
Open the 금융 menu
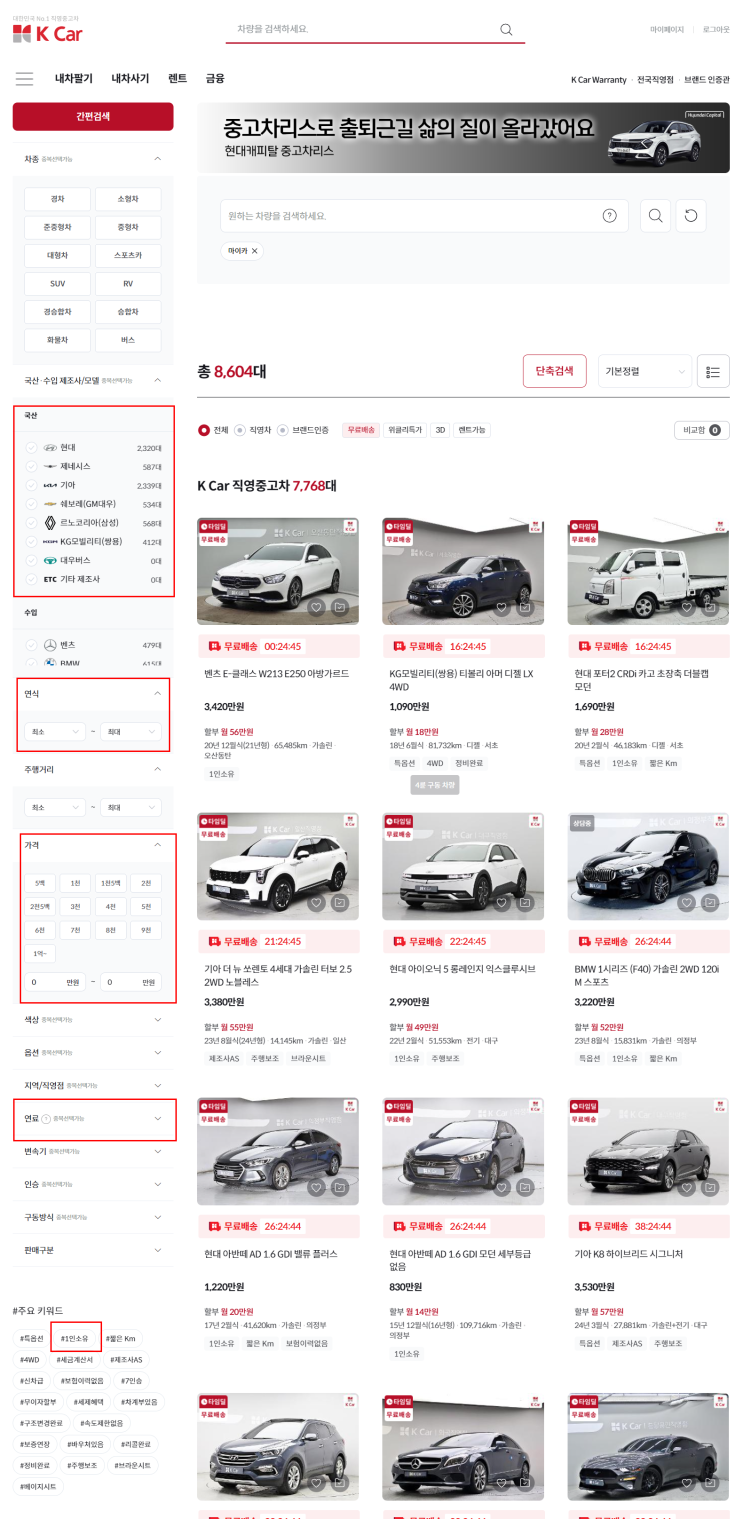coord(215,78)
